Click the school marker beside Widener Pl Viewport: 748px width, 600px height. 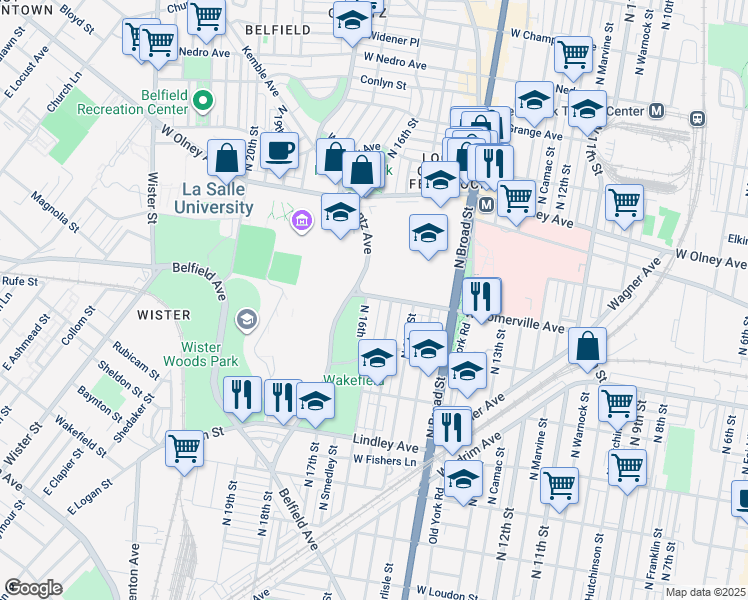pos(353,23)
